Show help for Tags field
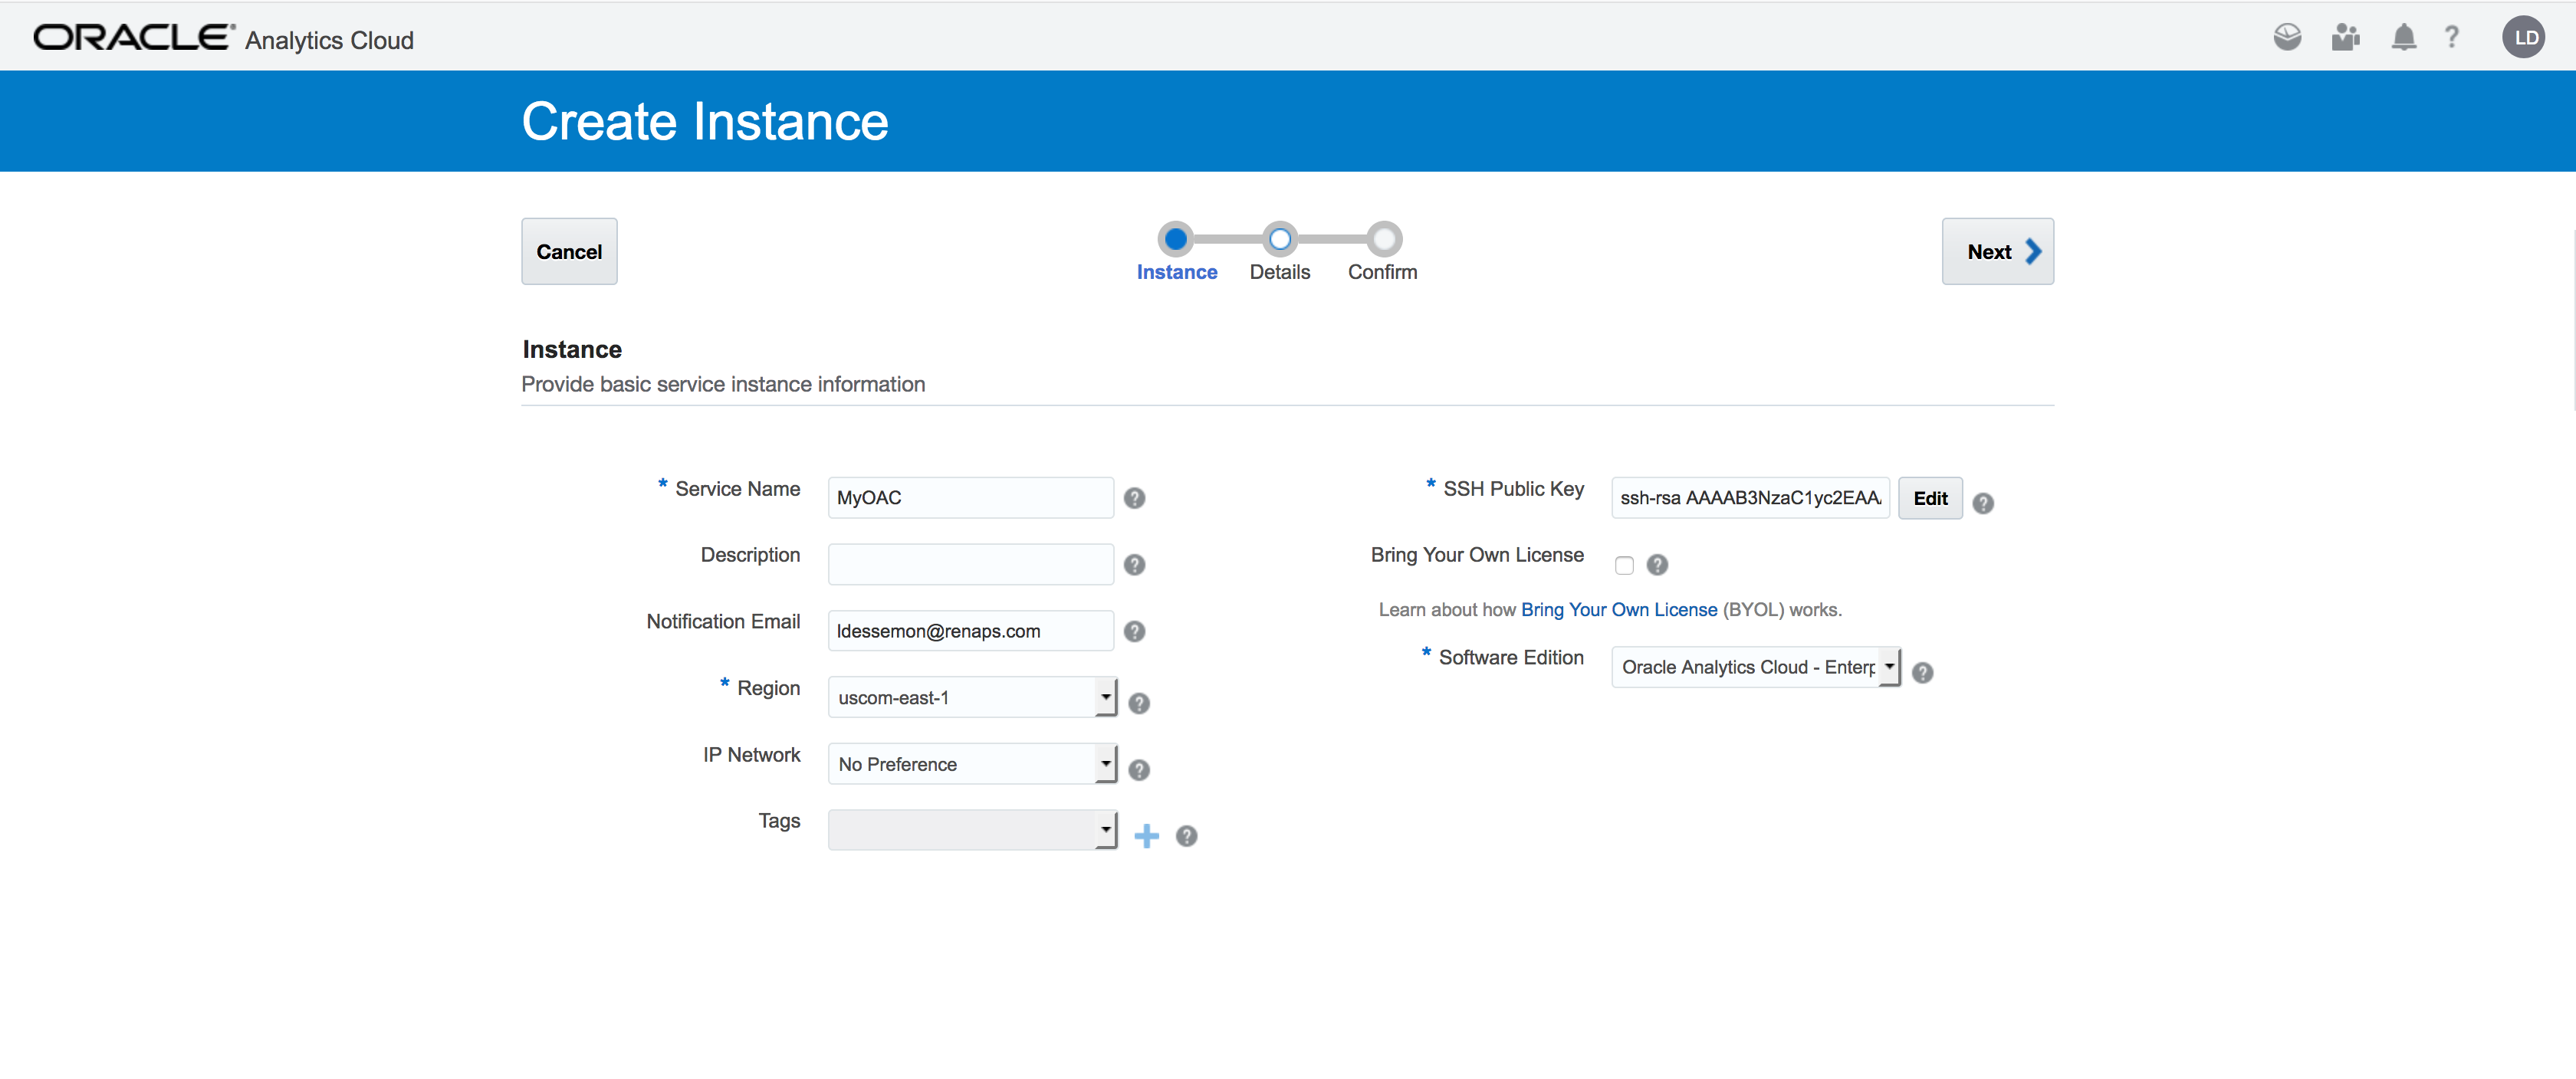This screenshot has height=1079, width=2576. [1186, 836]
